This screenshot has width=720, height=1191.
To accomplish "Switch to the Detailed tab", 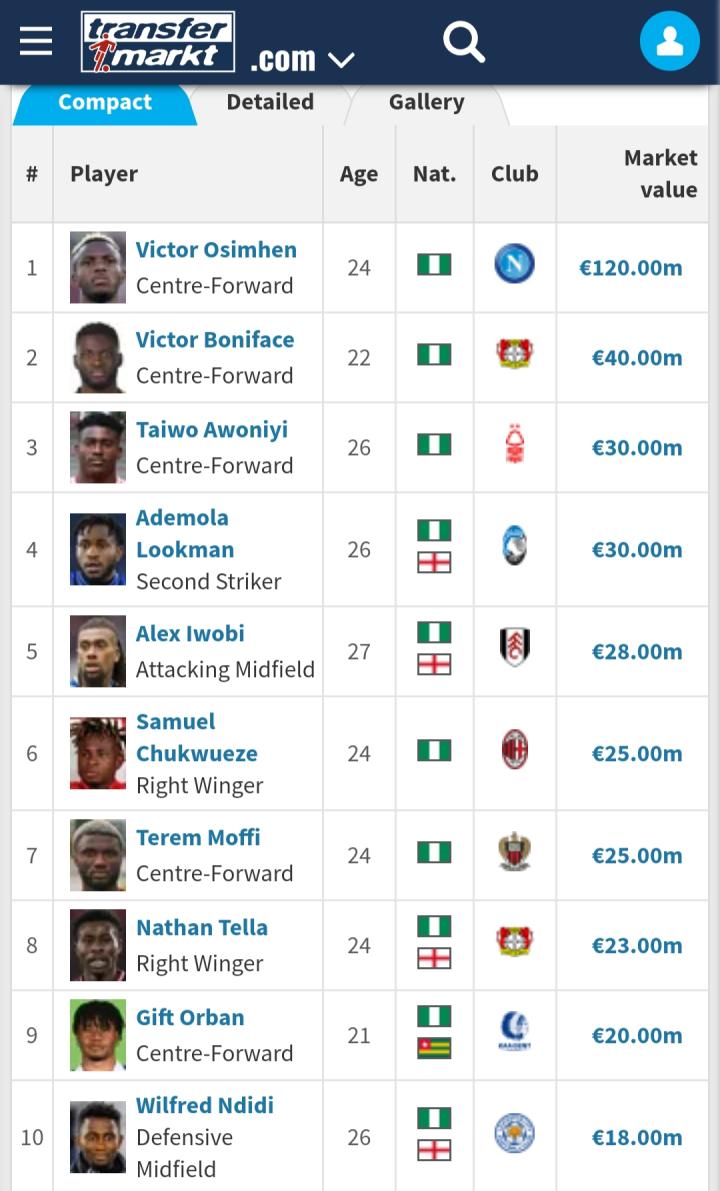I will pyautogui.click(x=270, y=102).
